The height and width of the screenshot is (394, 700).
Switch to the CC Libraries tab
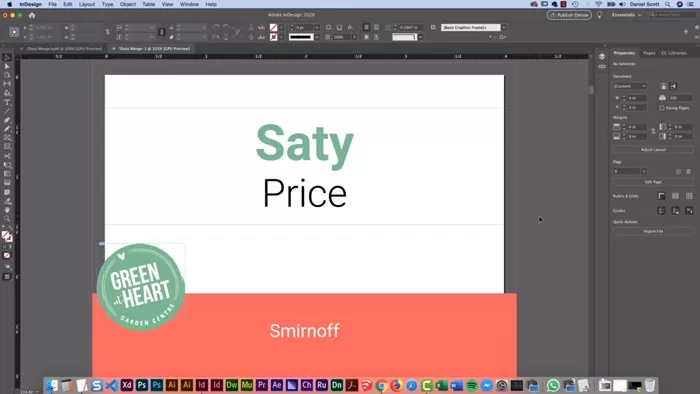click(x=674, y=53)
